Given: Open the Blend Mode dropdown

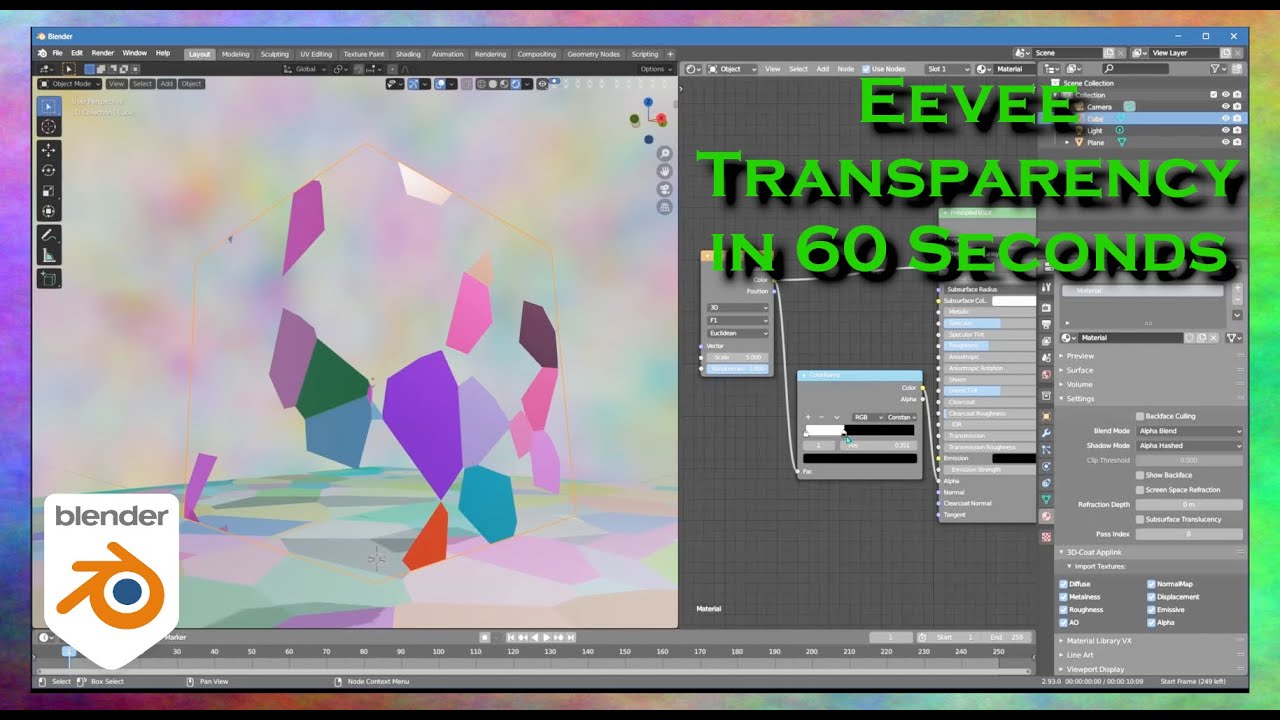Looking at the screenshot, I should [1190, 431].
